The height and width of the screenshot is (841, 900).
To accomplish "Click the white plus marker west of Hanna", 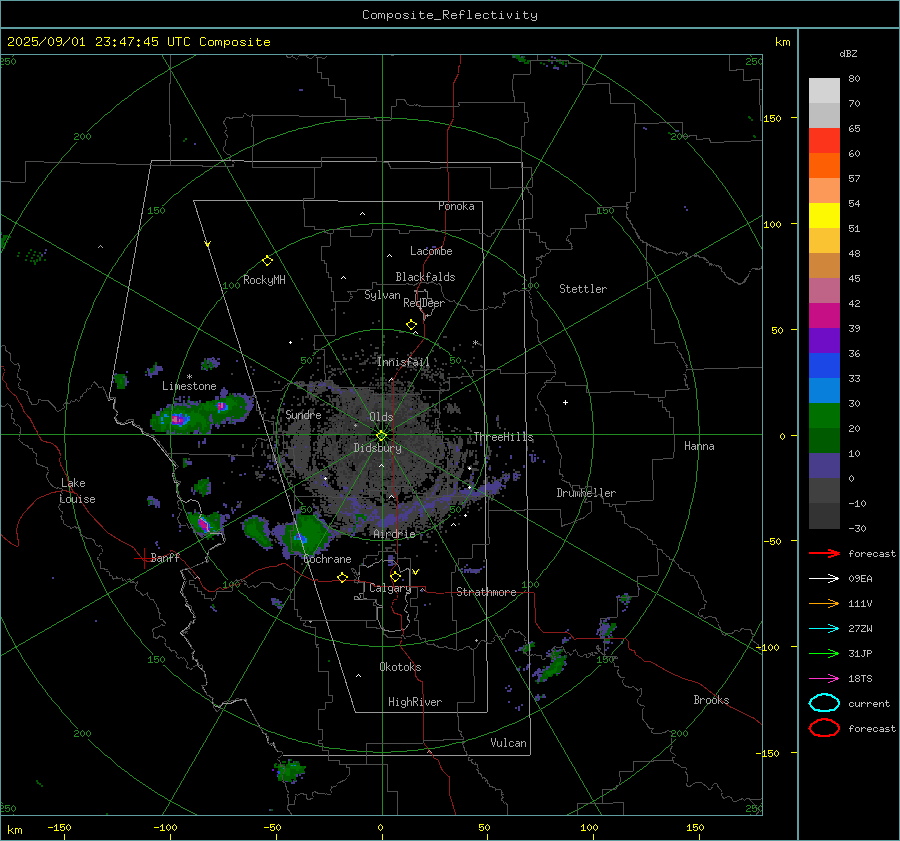I will click(565, 402).
